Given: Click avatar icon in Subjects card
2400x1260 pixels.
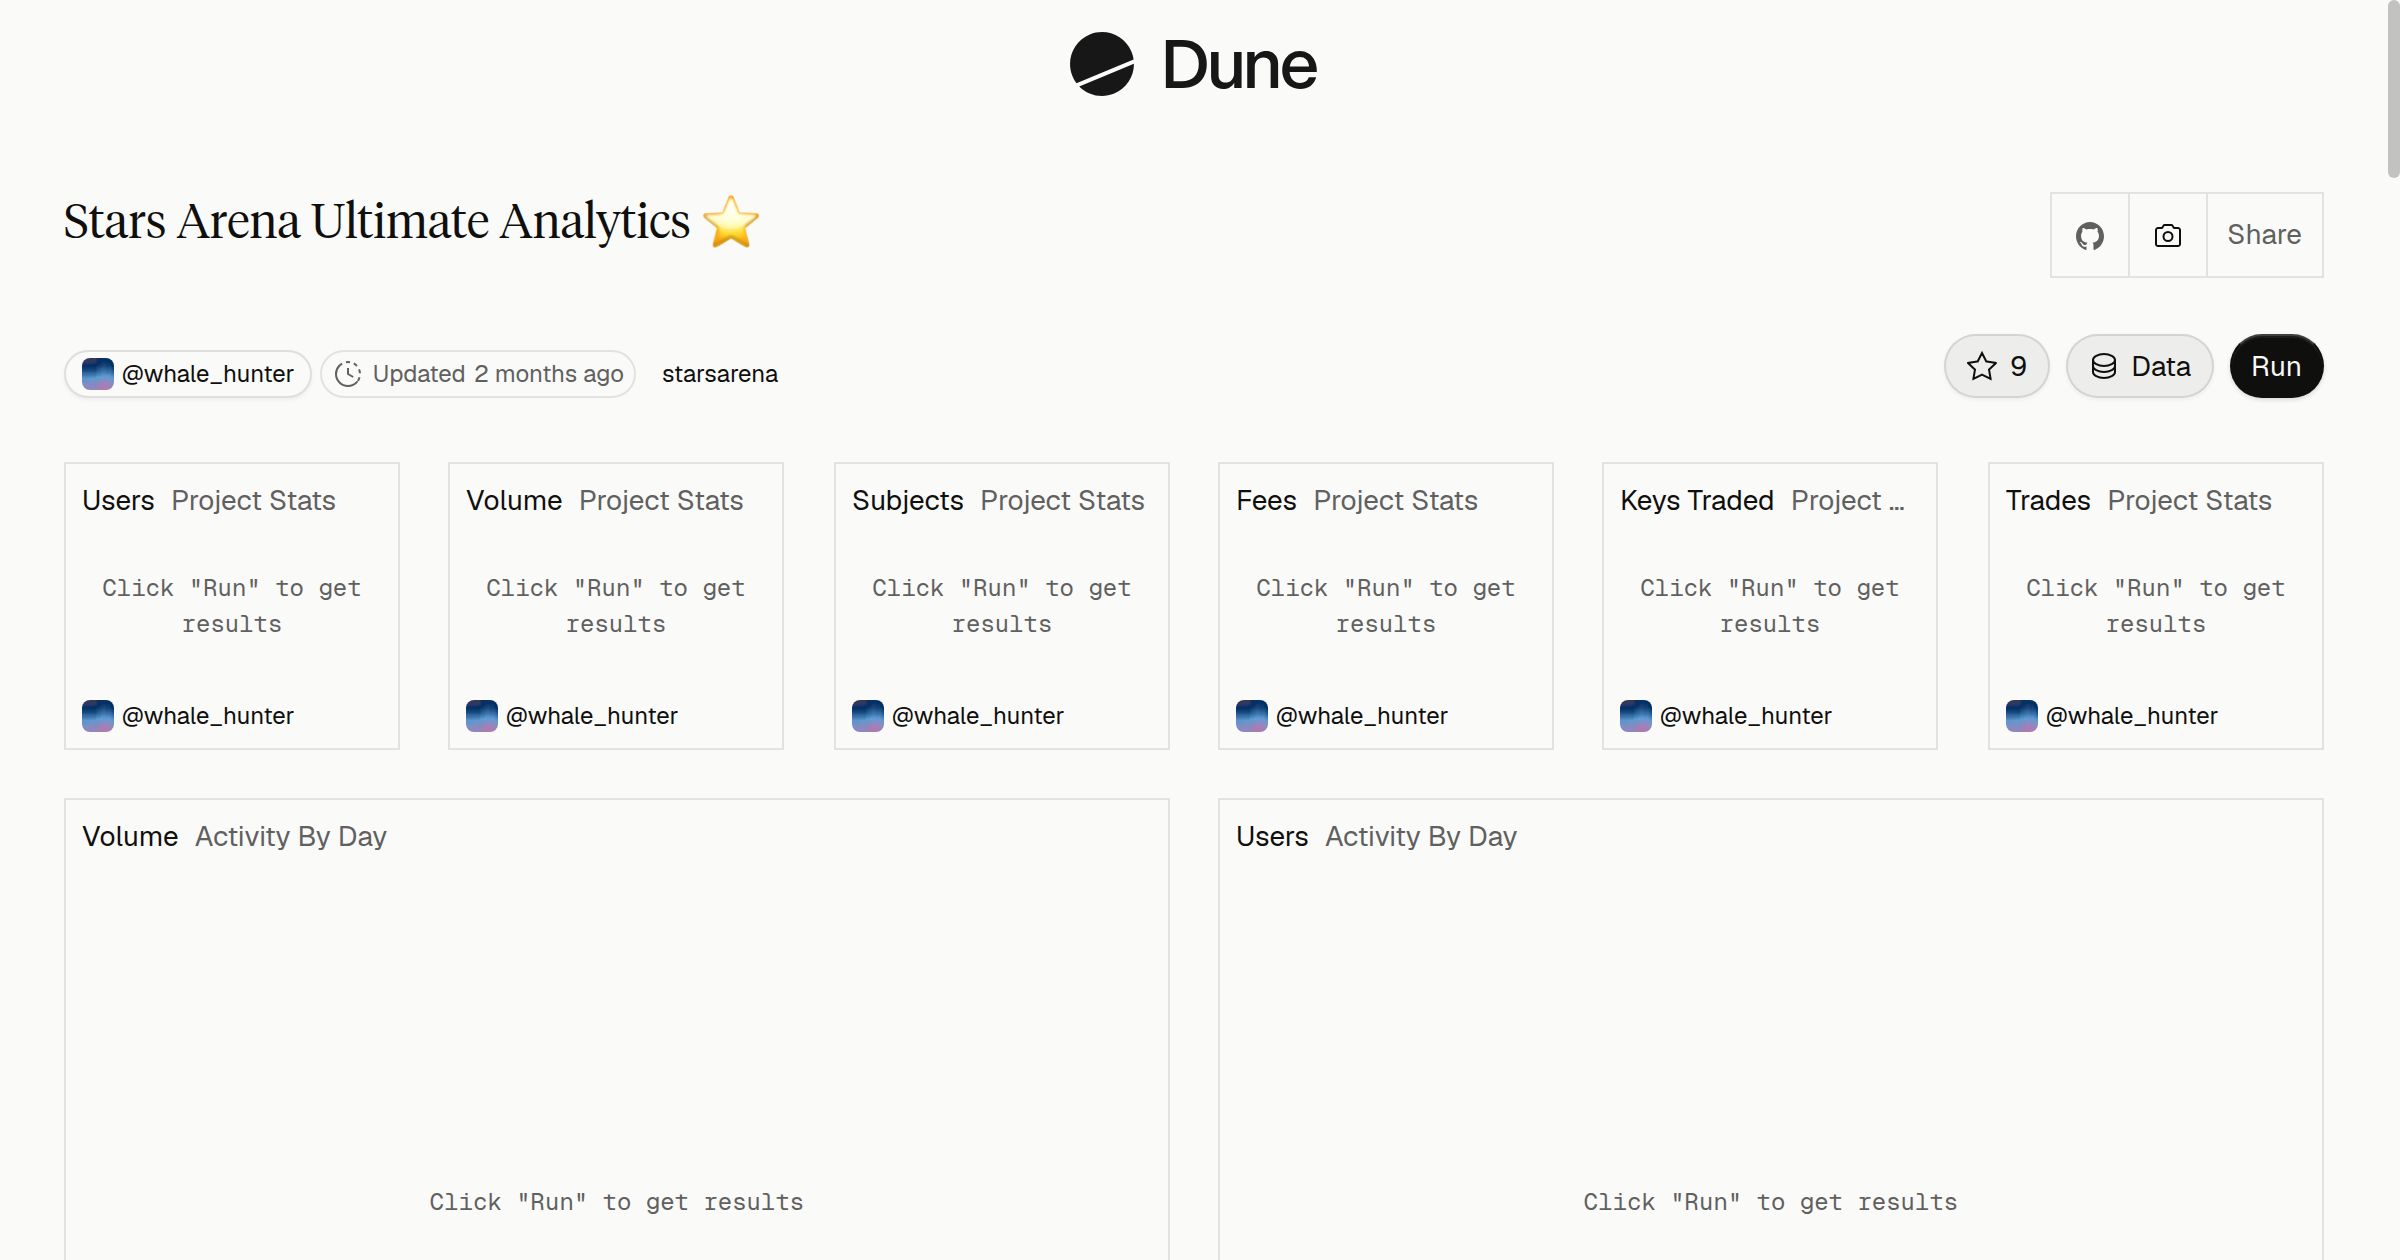Looking at the screenshot, I should (868, 716).
